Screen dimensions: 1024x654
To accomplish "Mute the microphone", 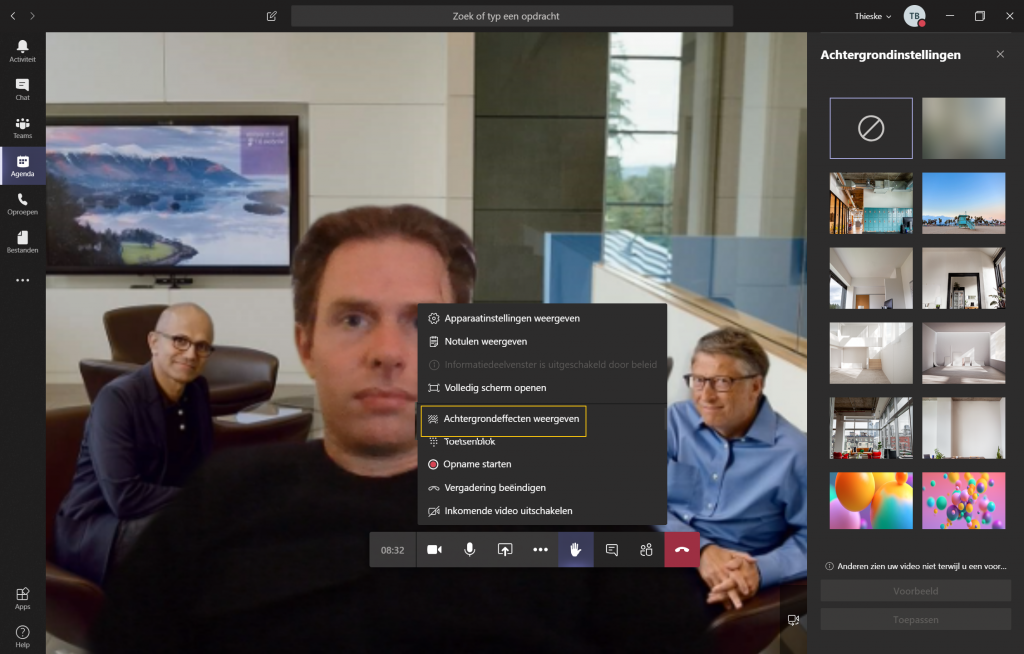I will coord(470,549).
